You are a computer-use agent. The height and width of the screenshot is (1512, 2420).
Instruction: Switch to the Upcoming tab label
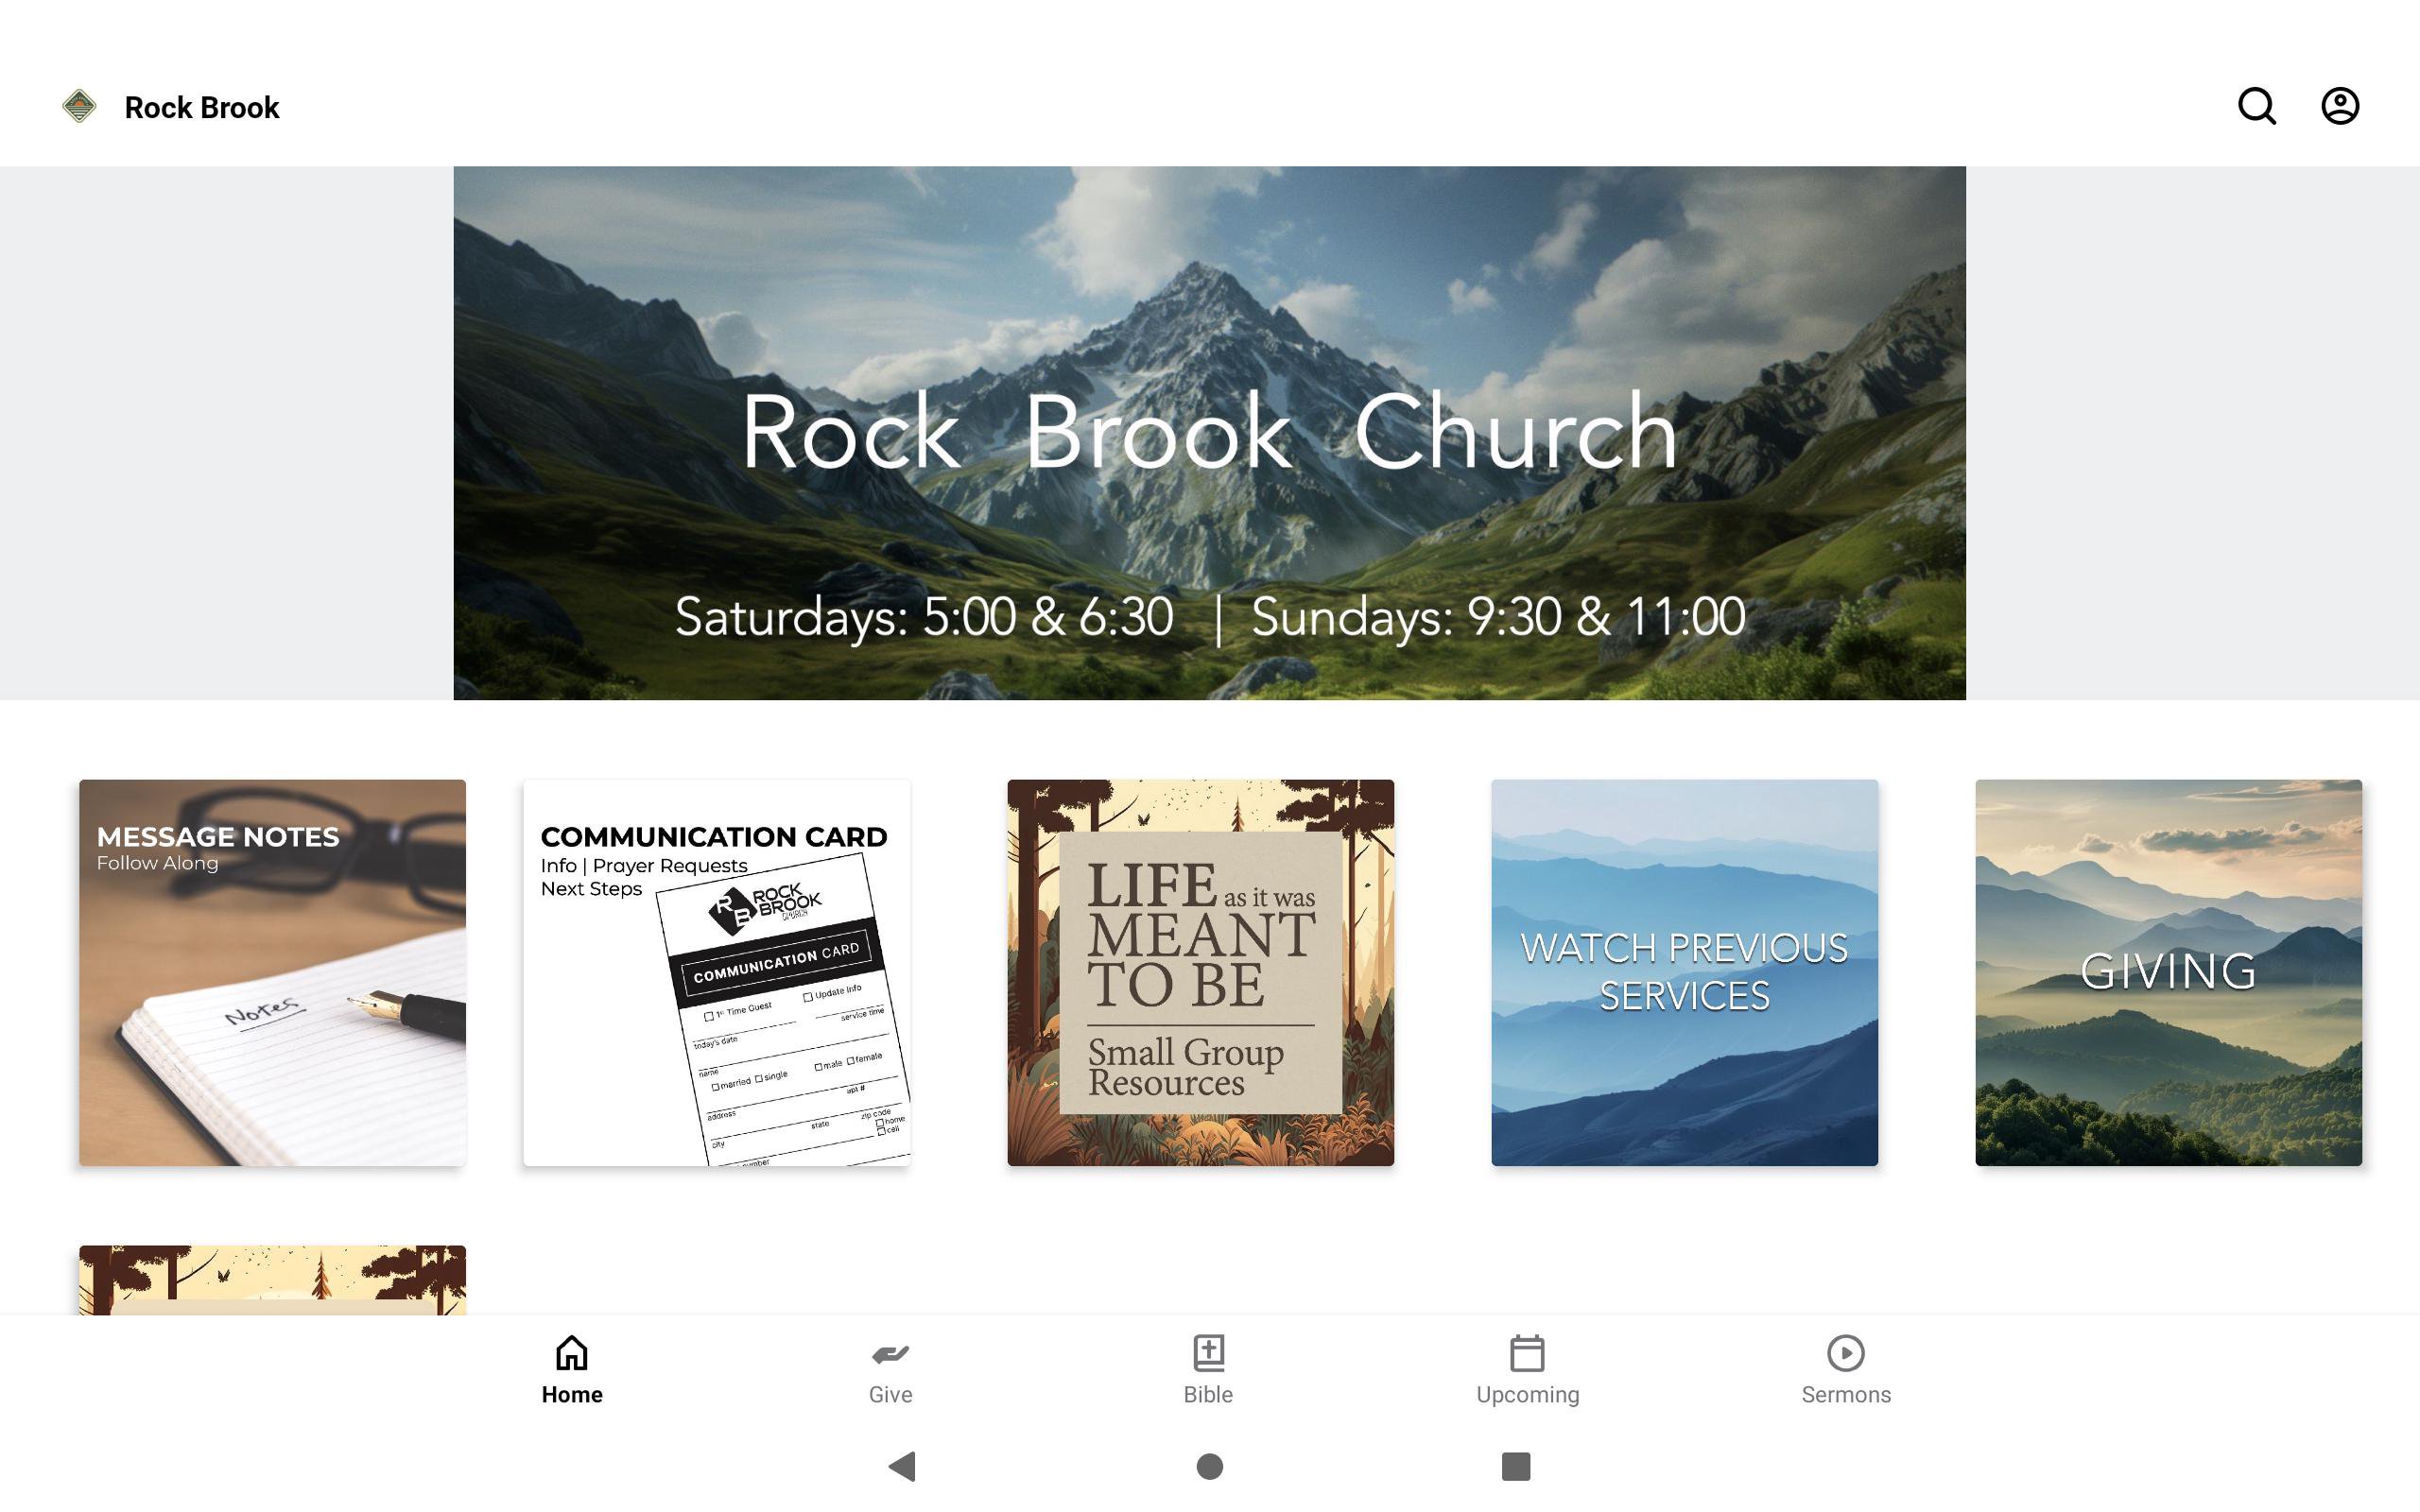(1528, 1396)
